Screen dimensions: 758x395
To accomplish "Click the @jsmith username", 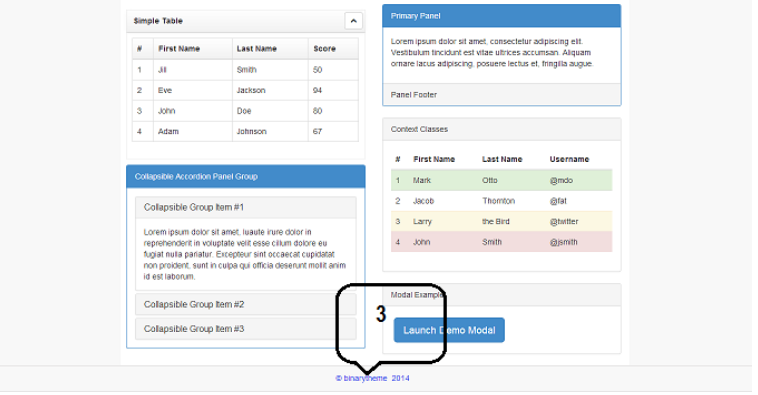I will click(563, 242).
